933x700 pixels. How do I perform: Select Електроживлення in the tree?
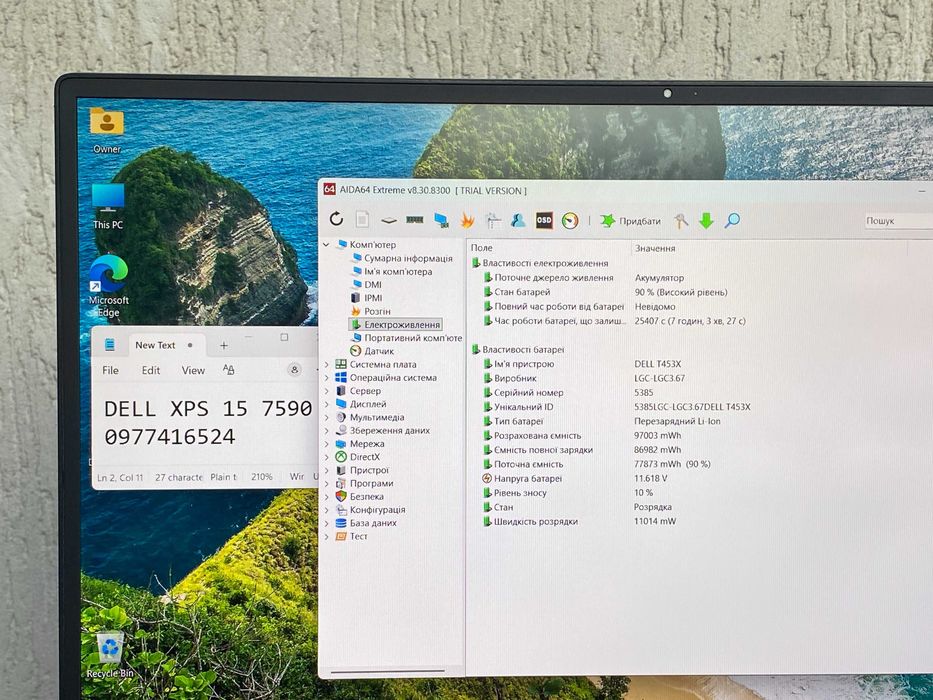point(396,324)
